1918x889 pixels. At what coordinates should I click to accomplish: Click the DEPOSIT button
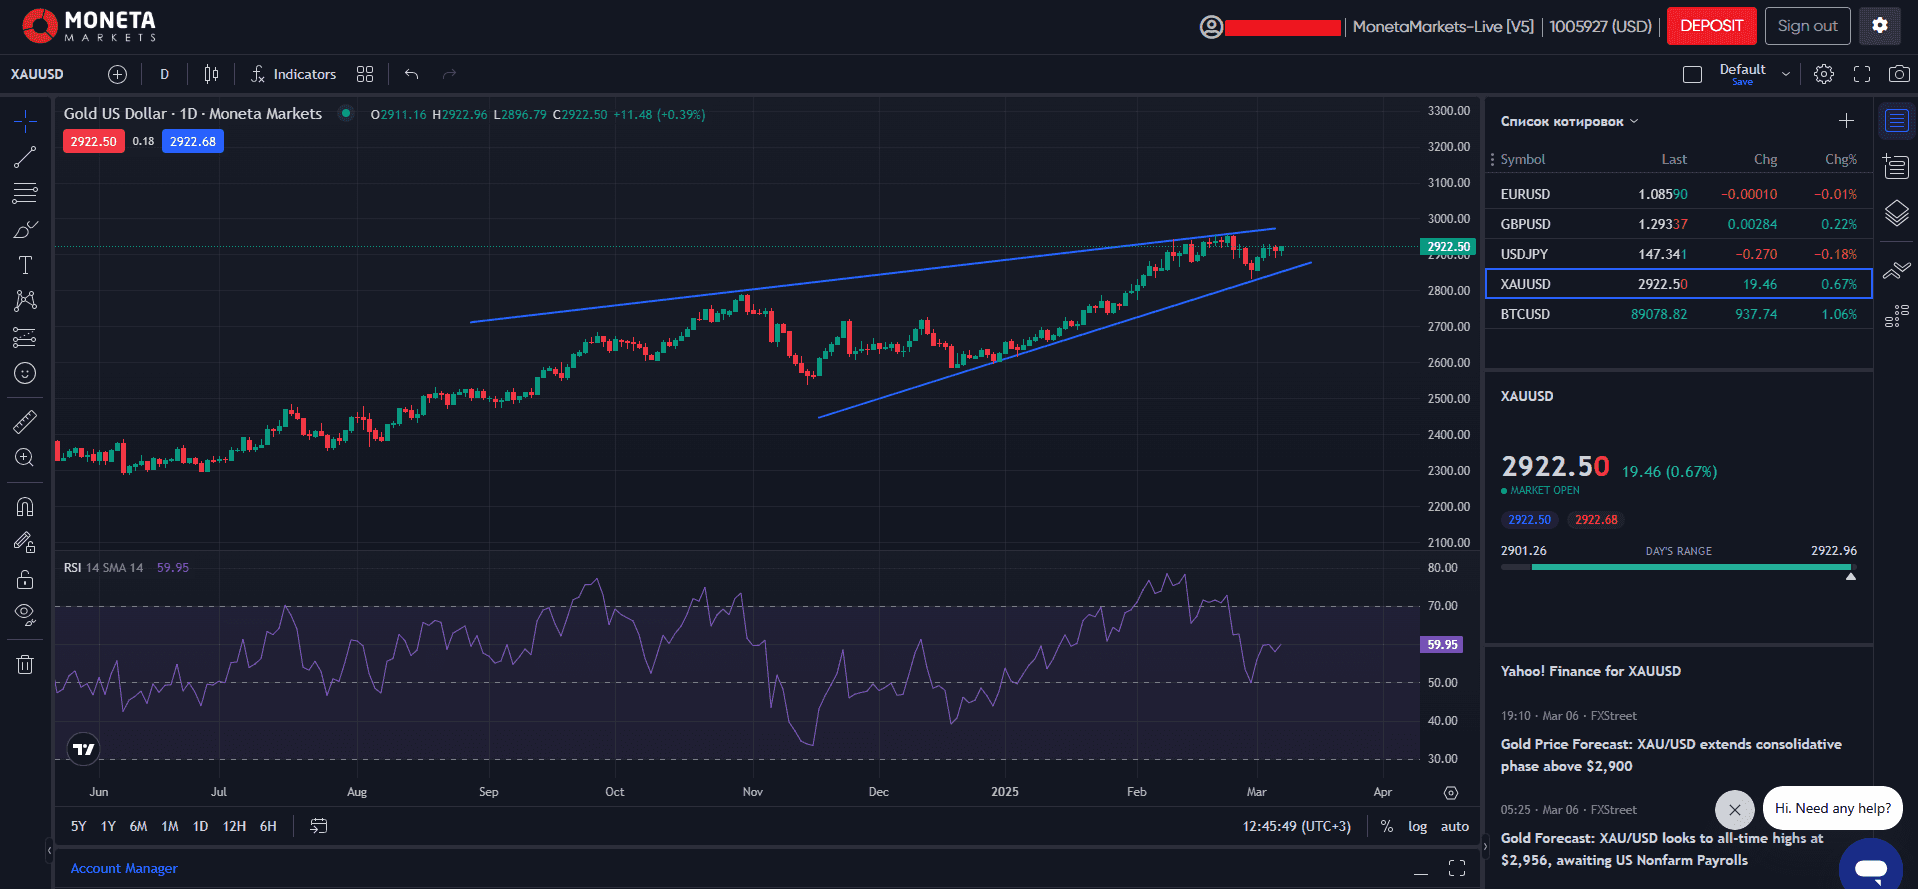pos(1711,26)
